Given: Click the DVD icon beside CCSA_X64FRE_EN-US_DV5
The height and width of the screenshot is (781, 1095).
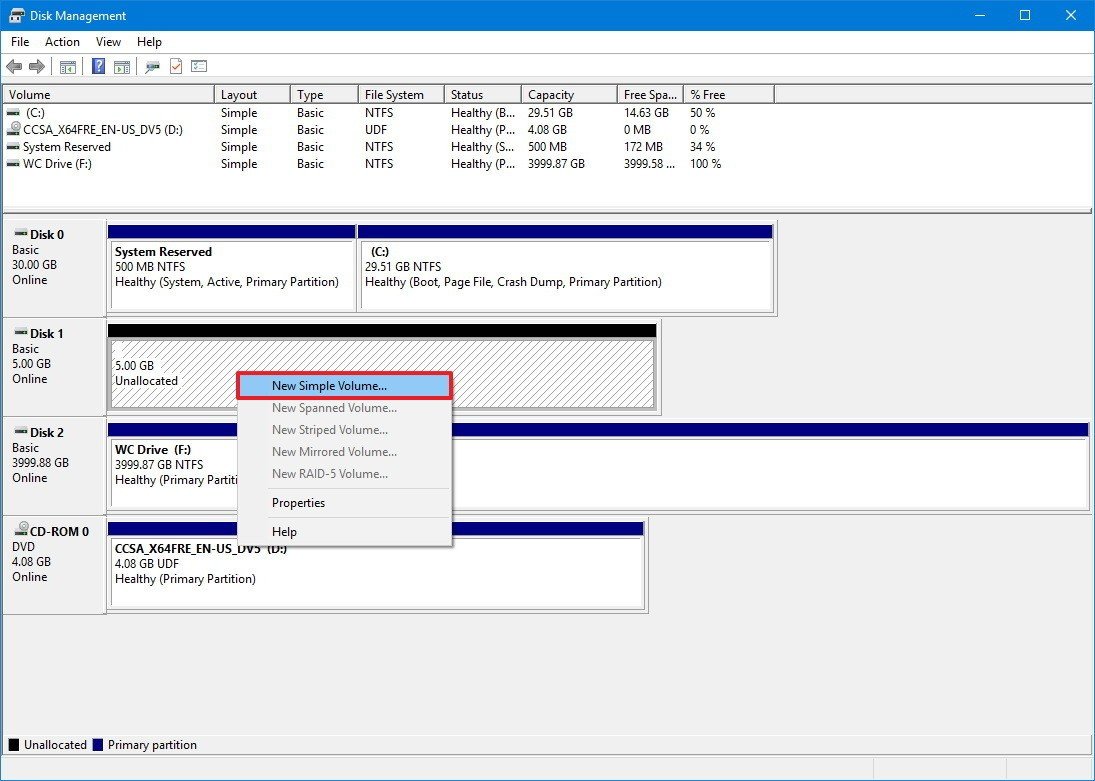Looking at the screenshot, I should 13,129.
